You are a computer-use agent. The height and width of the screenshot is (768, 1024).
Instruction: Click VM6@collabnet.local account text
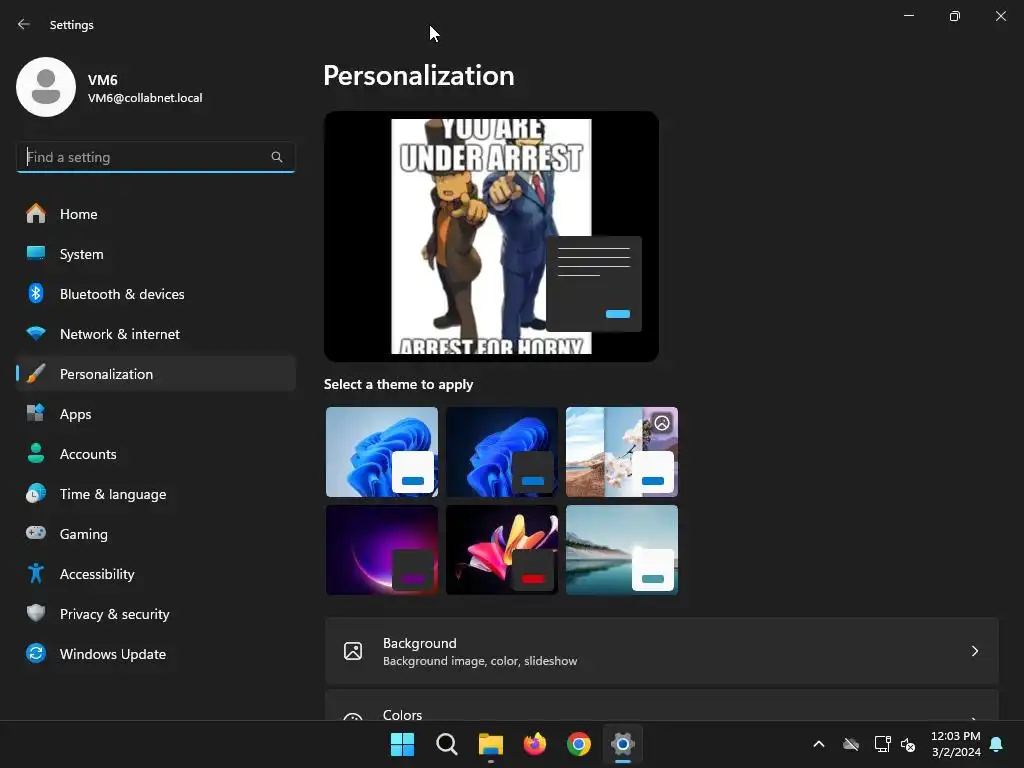pos(145,98)
